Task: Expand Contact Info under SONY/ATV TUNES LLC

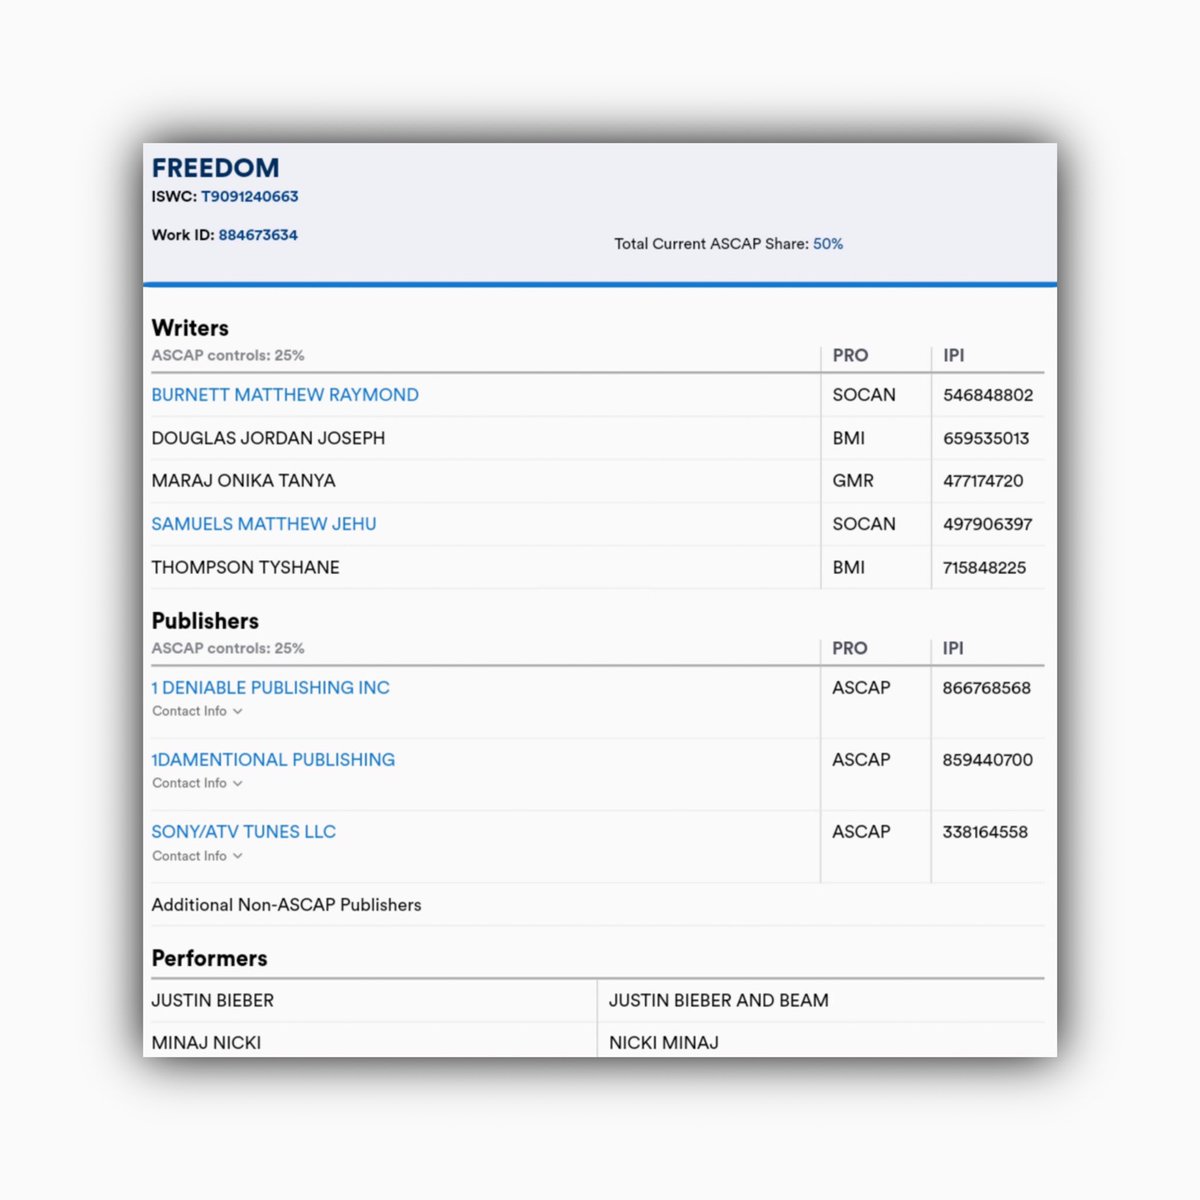Action: [197, 856]
